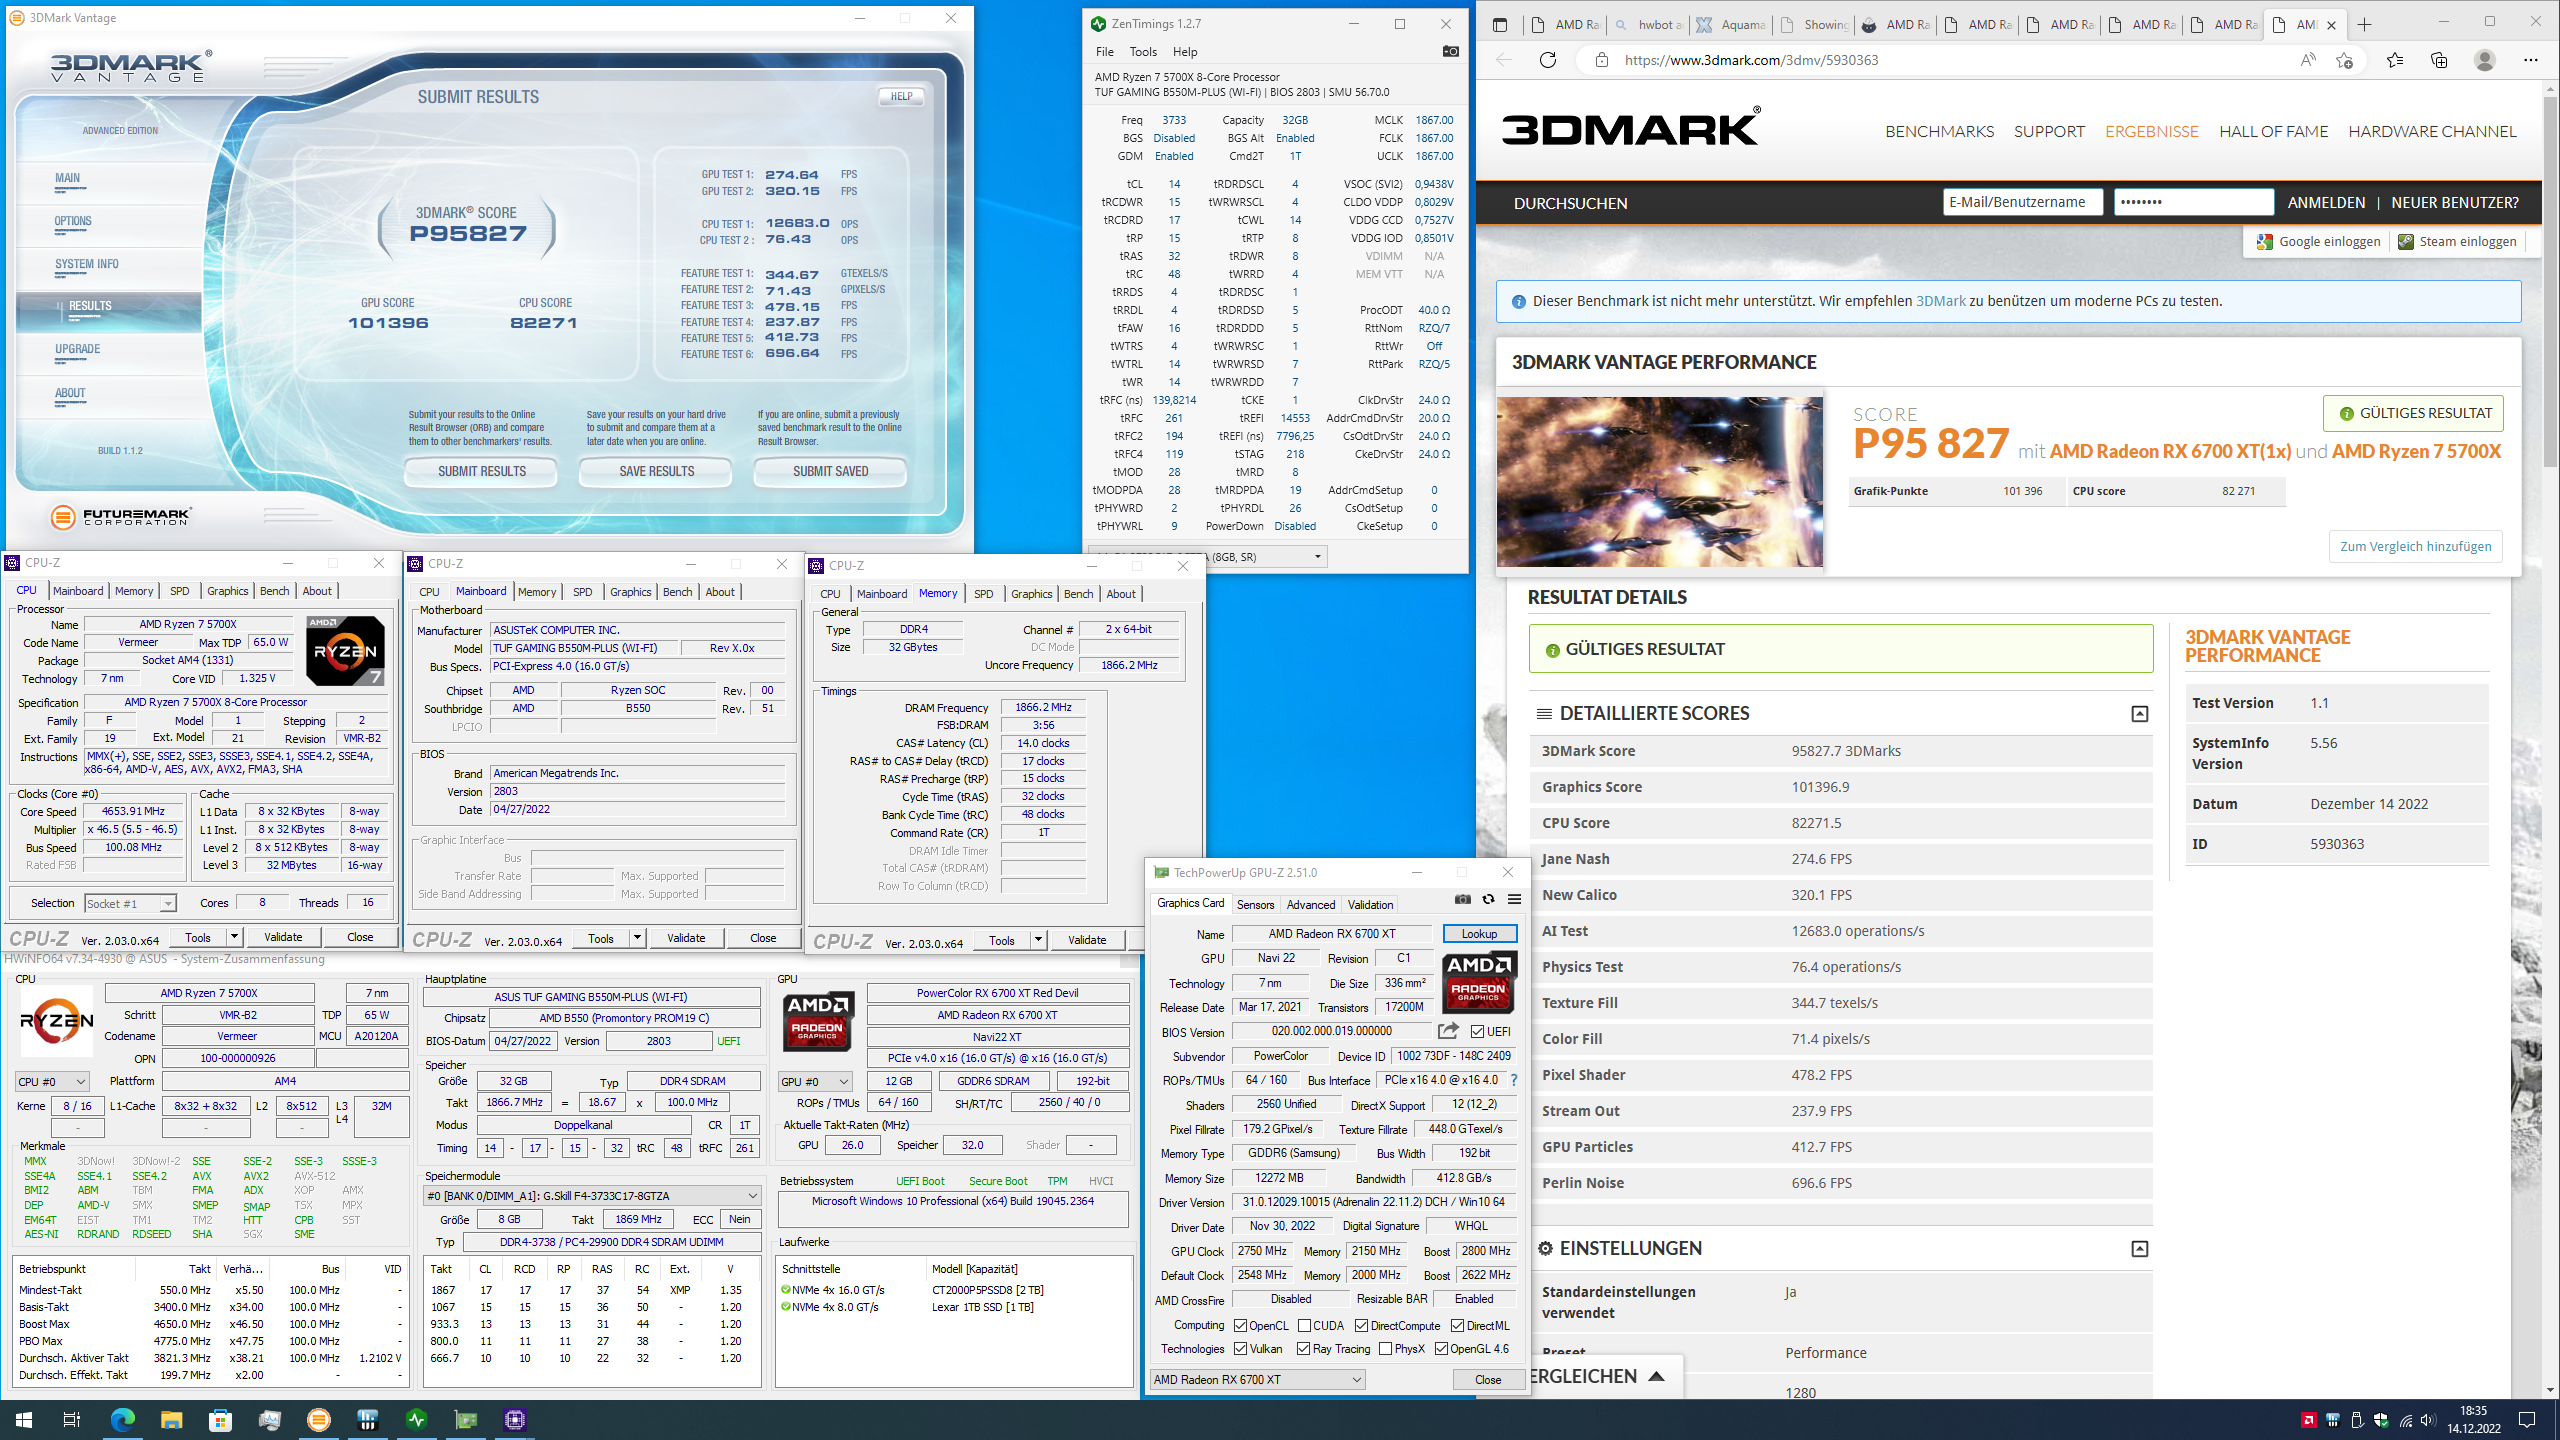This screenshot has height=1440, width=2560.
Task: Click the browser address bar URL
Action: point(1751,60)
